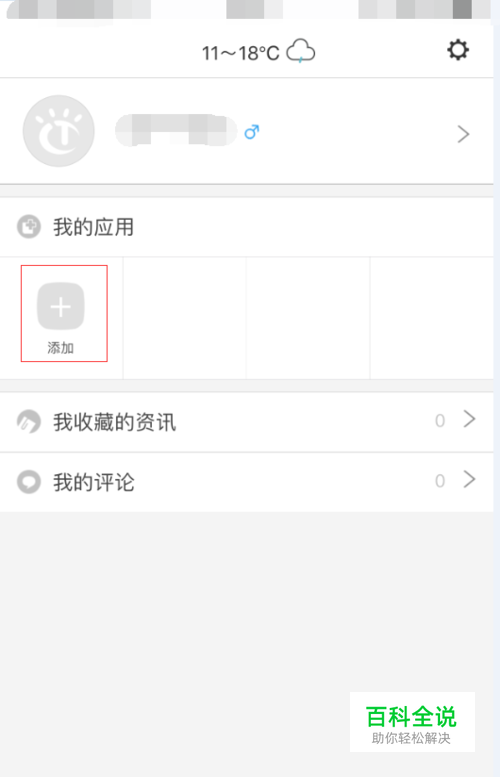Click the 11~18°C temperature text
The height and width of the screenshot is (777, 500).
pyautogui.click(x=241, y=53)
